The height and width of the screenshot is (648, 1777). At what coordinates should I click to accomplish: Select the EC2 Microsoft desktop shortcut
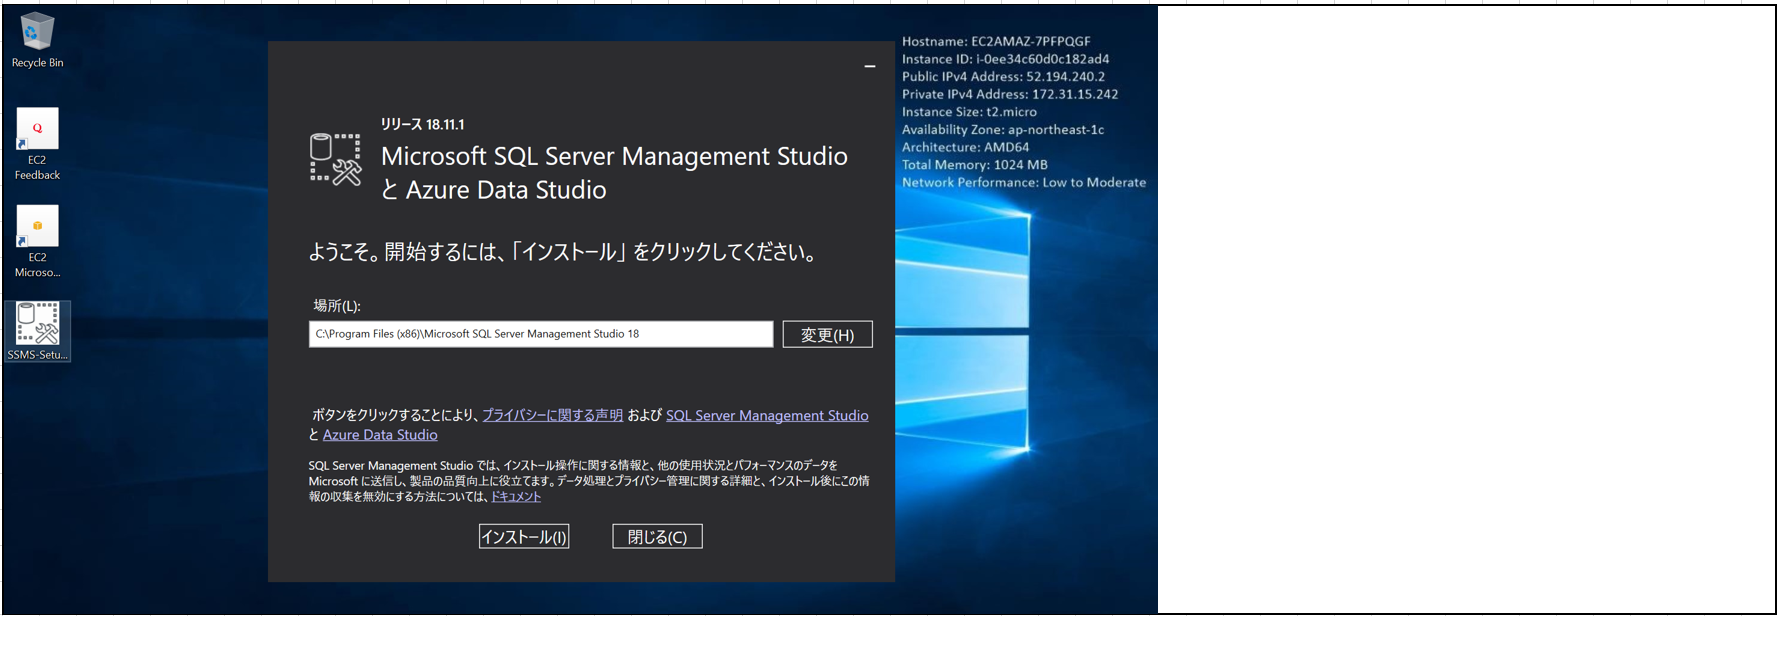click(37, 241)
